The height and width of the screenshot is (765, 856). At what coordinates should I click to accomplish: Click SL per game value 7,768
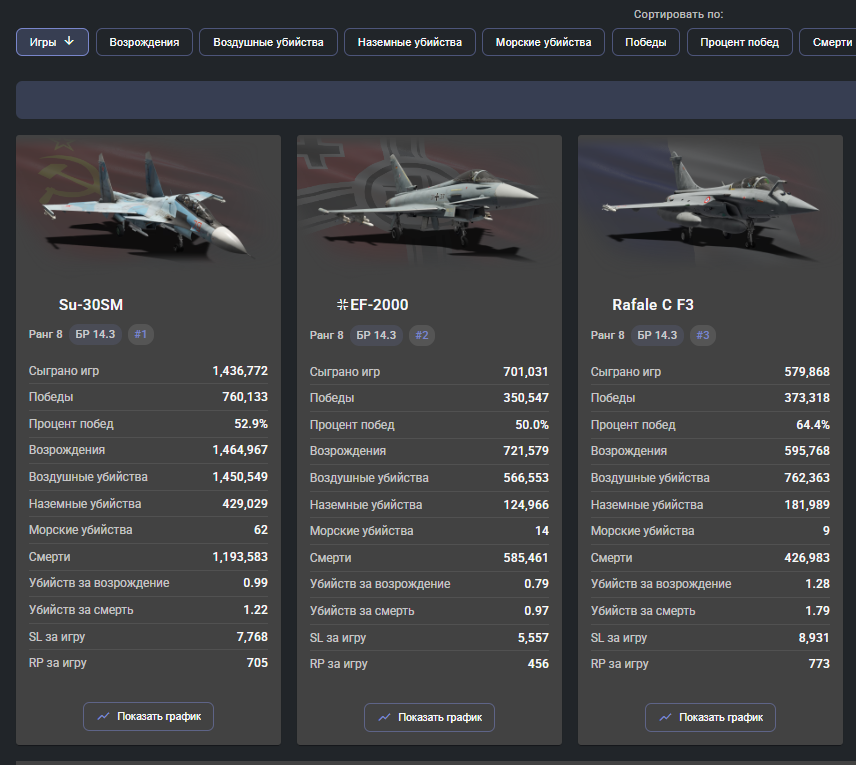click(252, 637)
